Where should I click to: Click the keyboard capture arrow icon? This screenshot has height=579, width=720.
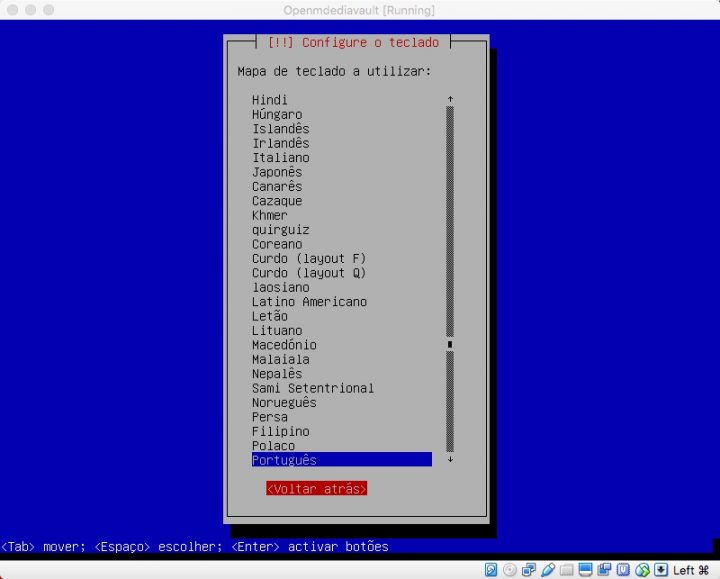tap(661, 570)
